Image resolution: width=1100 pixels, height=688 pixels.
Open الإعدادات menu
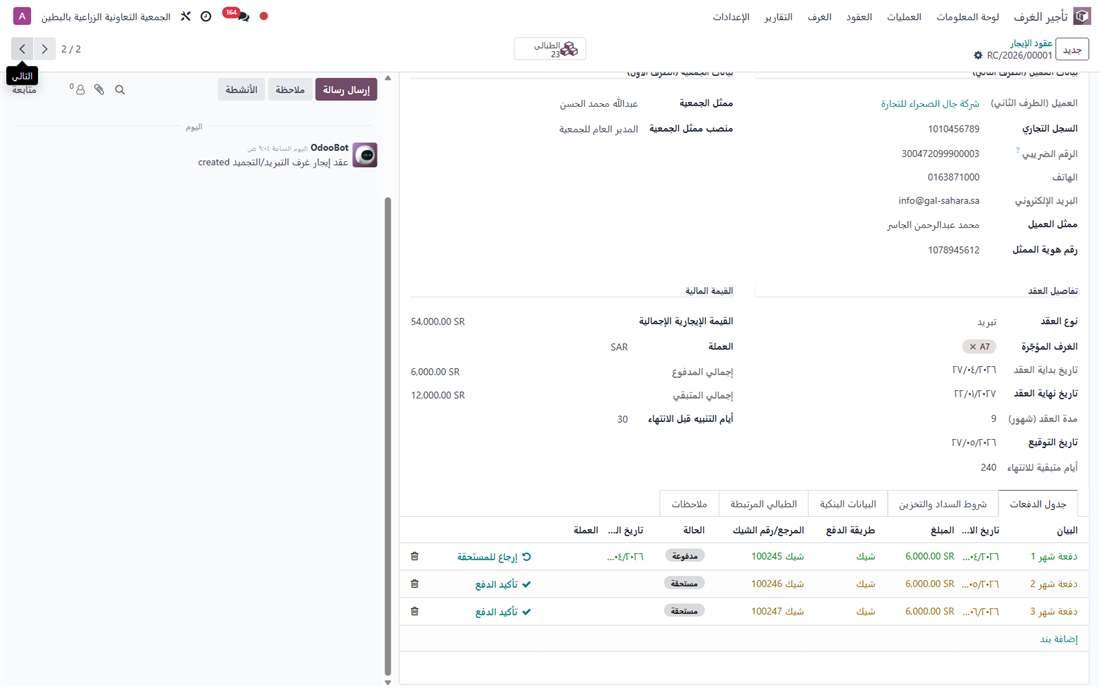731,17
